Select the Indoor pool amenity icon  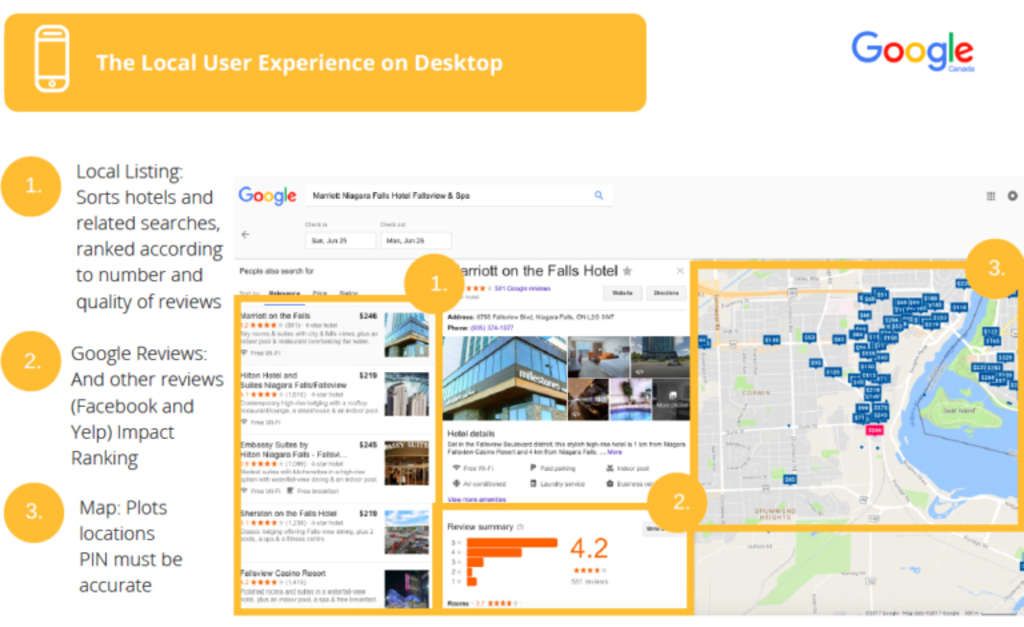pos(608,468)
